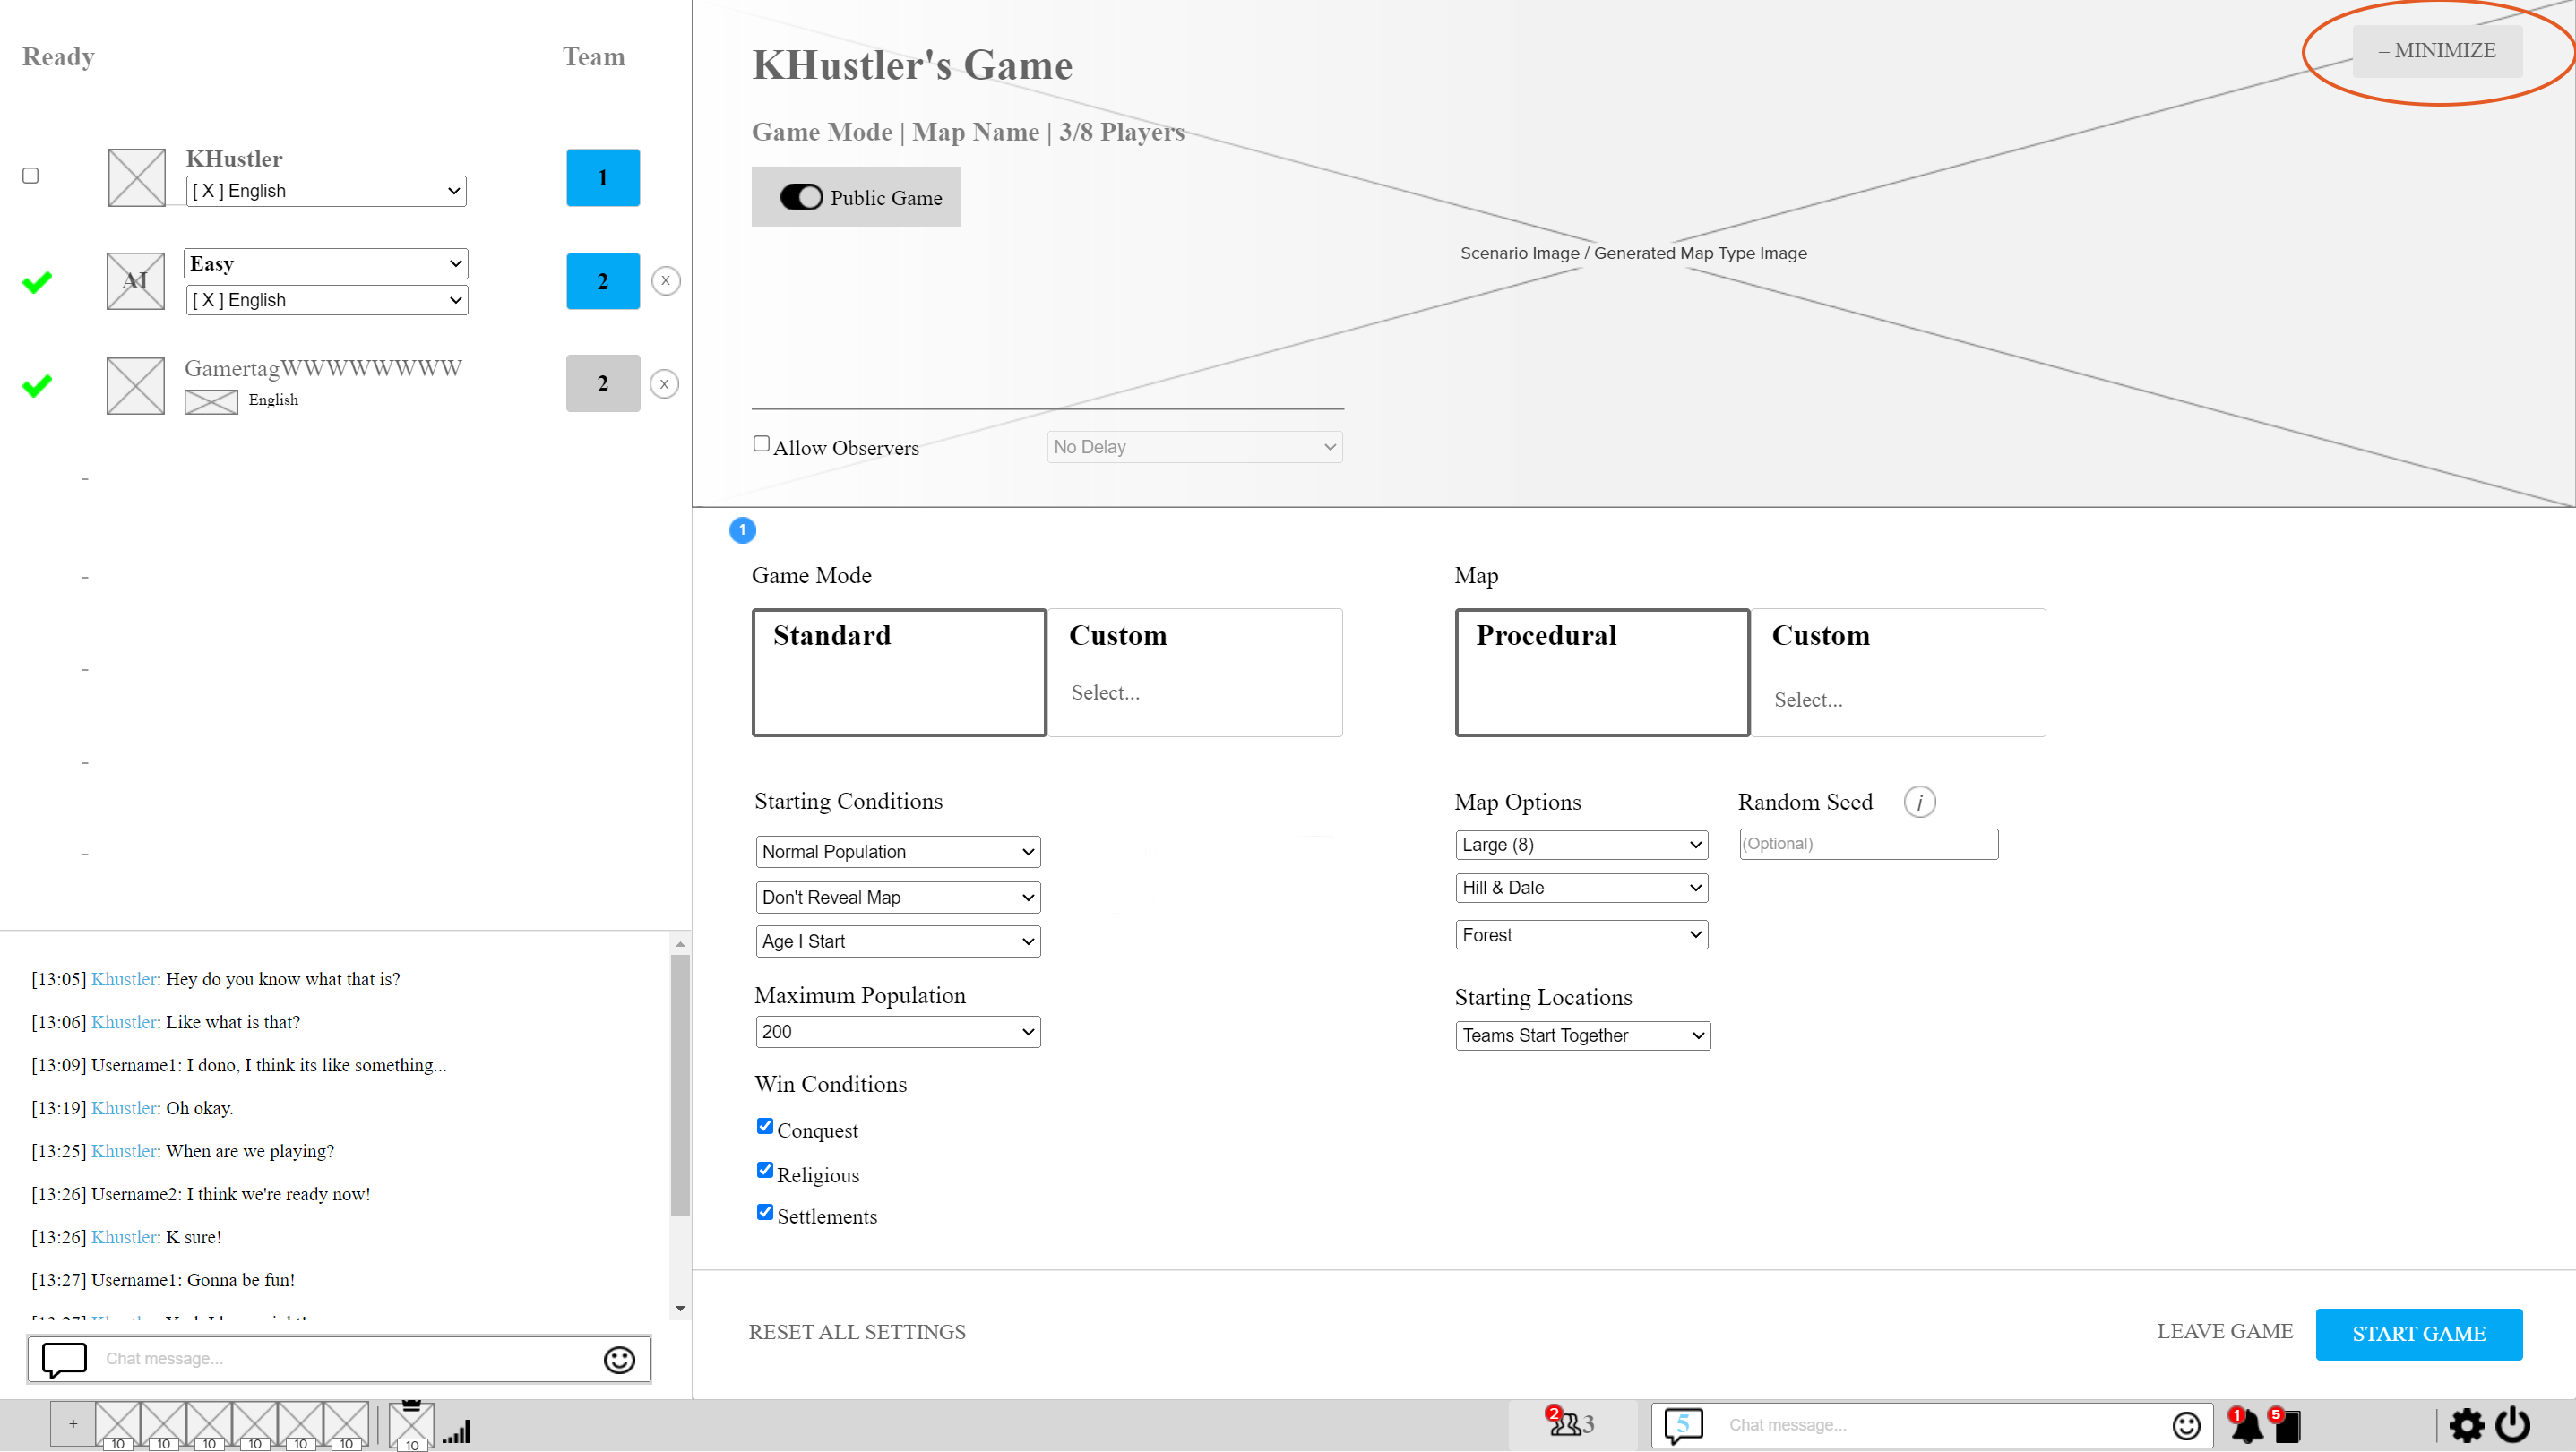Select the Procedural map tab

(x=1600, y=672)
